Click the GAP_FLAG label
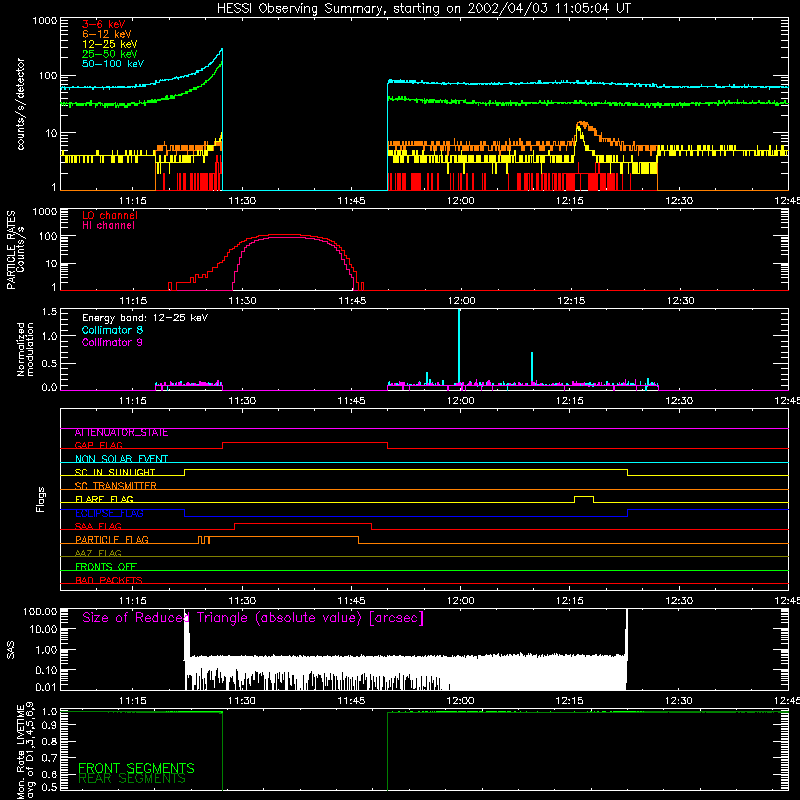 pyautogui.click(x=98, y=445)
